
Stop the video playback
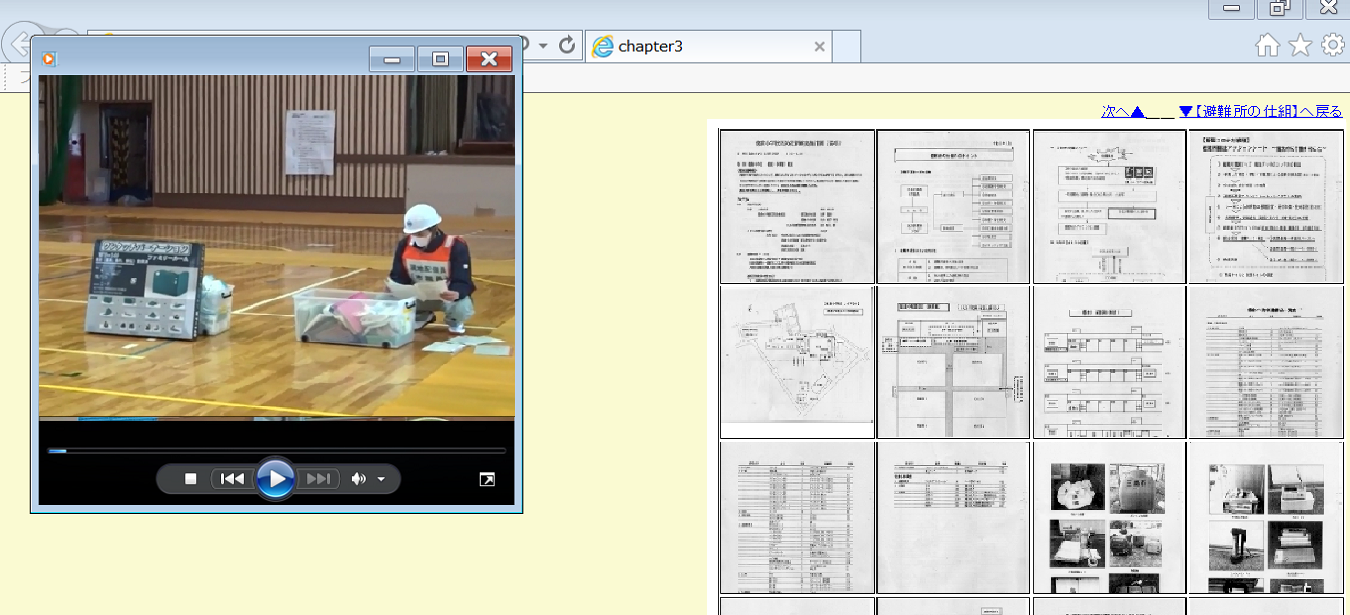coord(190,479)
